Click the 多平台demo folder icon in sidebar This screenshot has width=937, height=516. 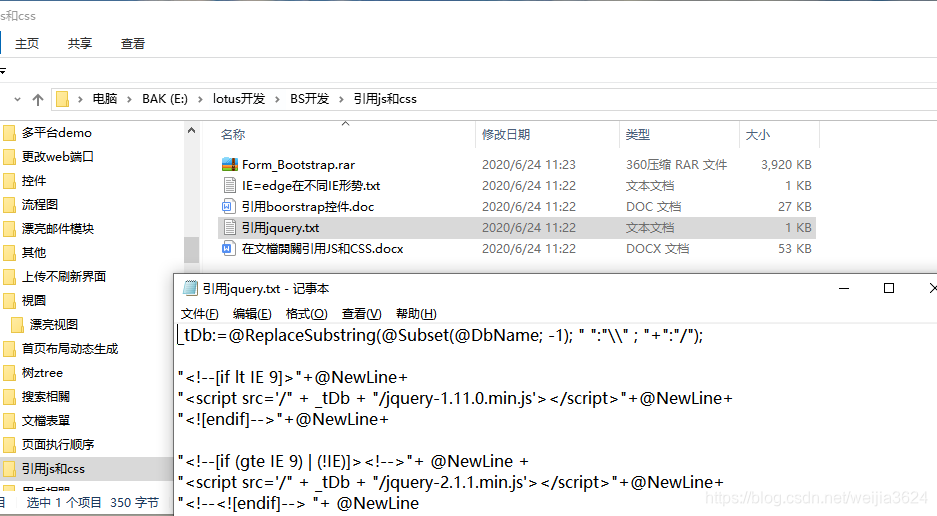10,133
